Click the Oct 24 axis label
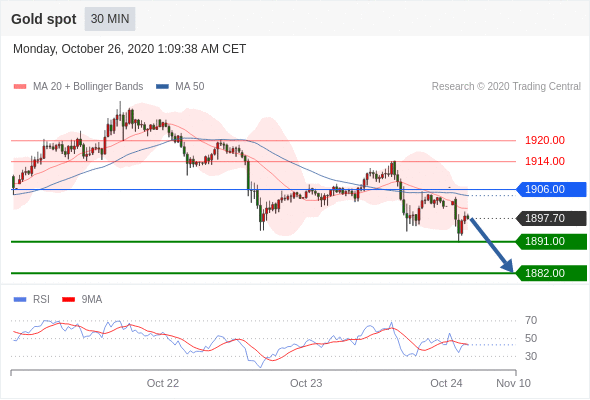 pos(446,383)
